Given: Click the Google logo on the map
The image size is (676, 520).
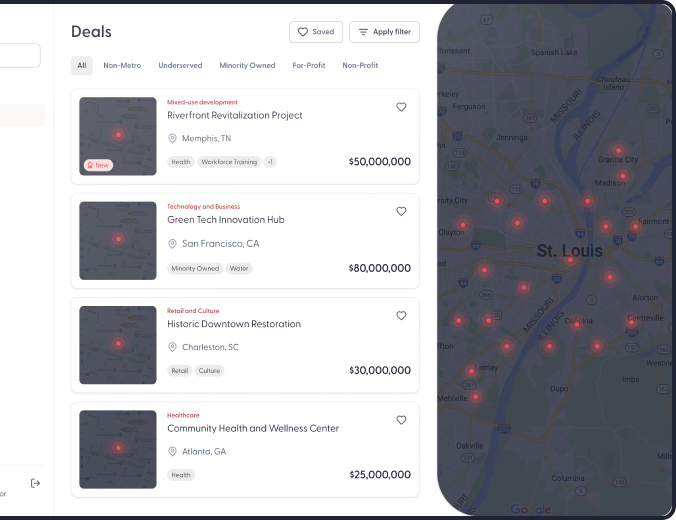Looking at the screenshot, I should 531,510.
